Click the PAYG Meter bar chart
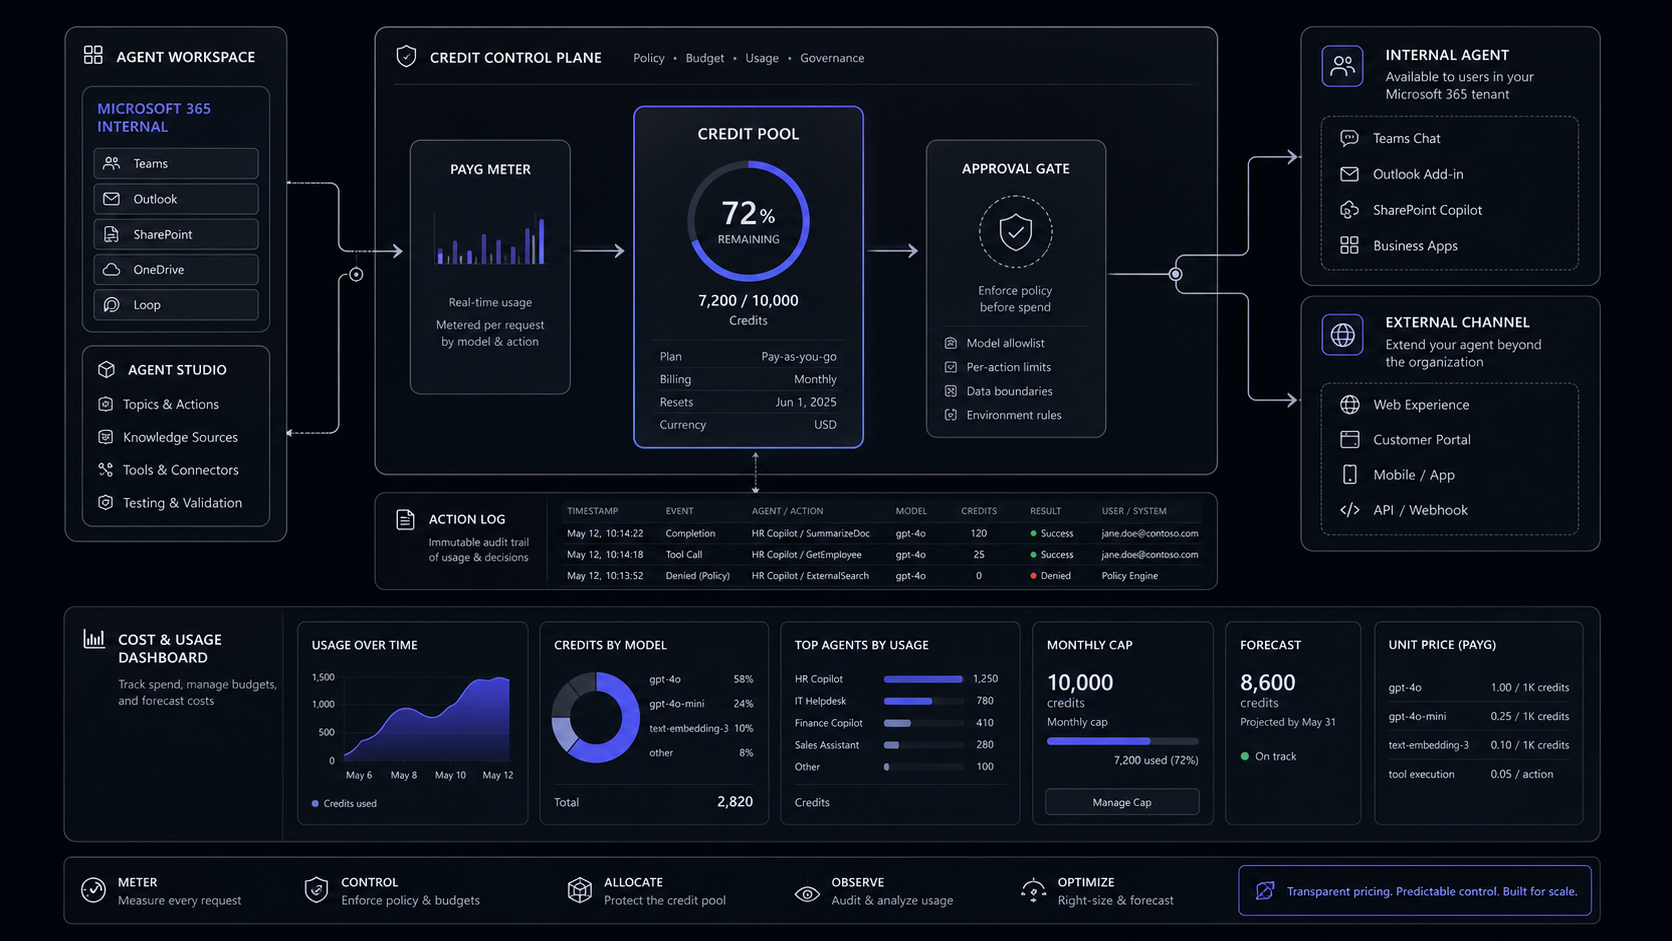Image resolution: width=1672 pixels, height=941 pixels. pyautogui.click(x=490, y=239)
